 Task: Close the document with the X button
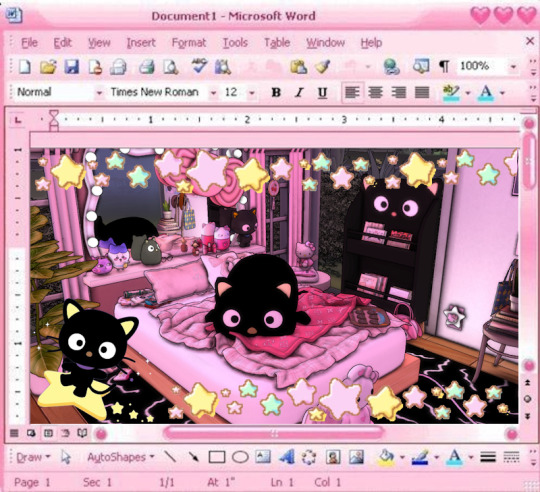coord(530,41)
